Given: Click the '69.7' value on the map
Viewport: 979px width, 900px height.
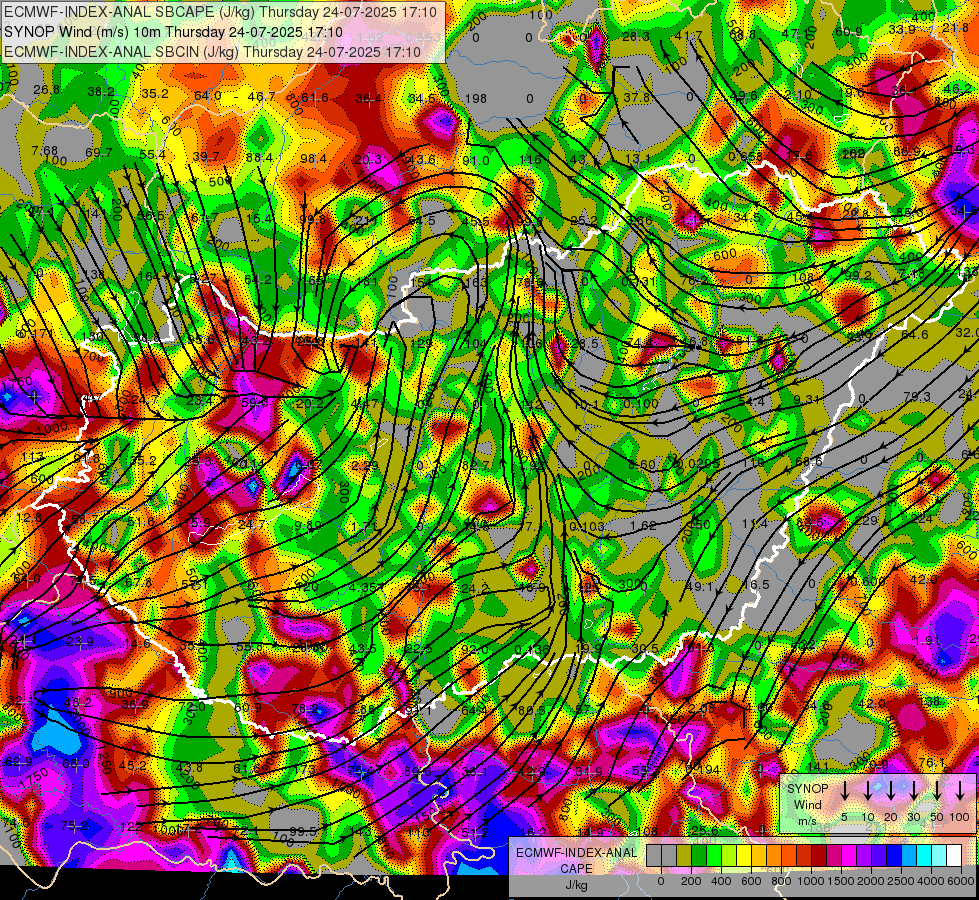Looking at the screenshot, I should pyautogui.click(x=99, y=152).
